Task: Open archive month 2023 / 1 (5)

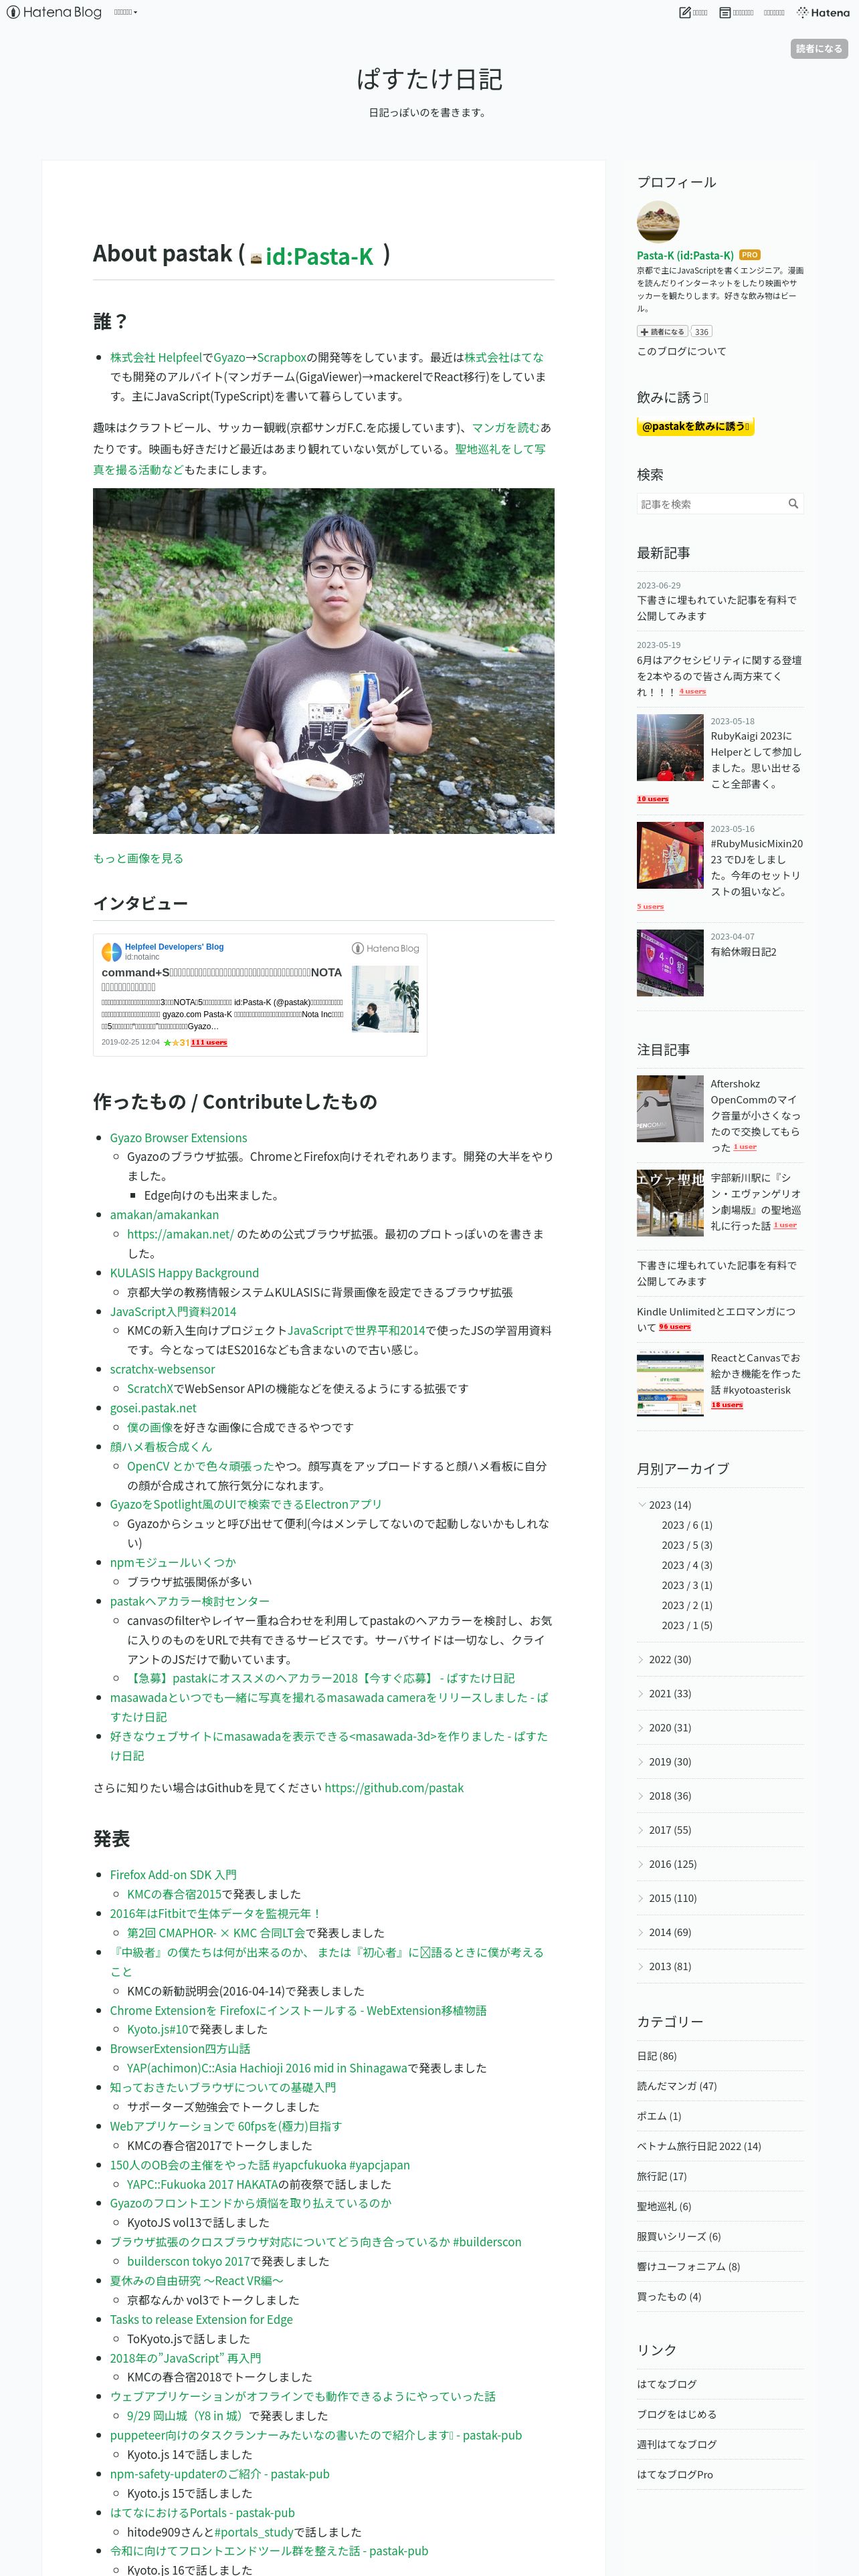Action: 686,1624
